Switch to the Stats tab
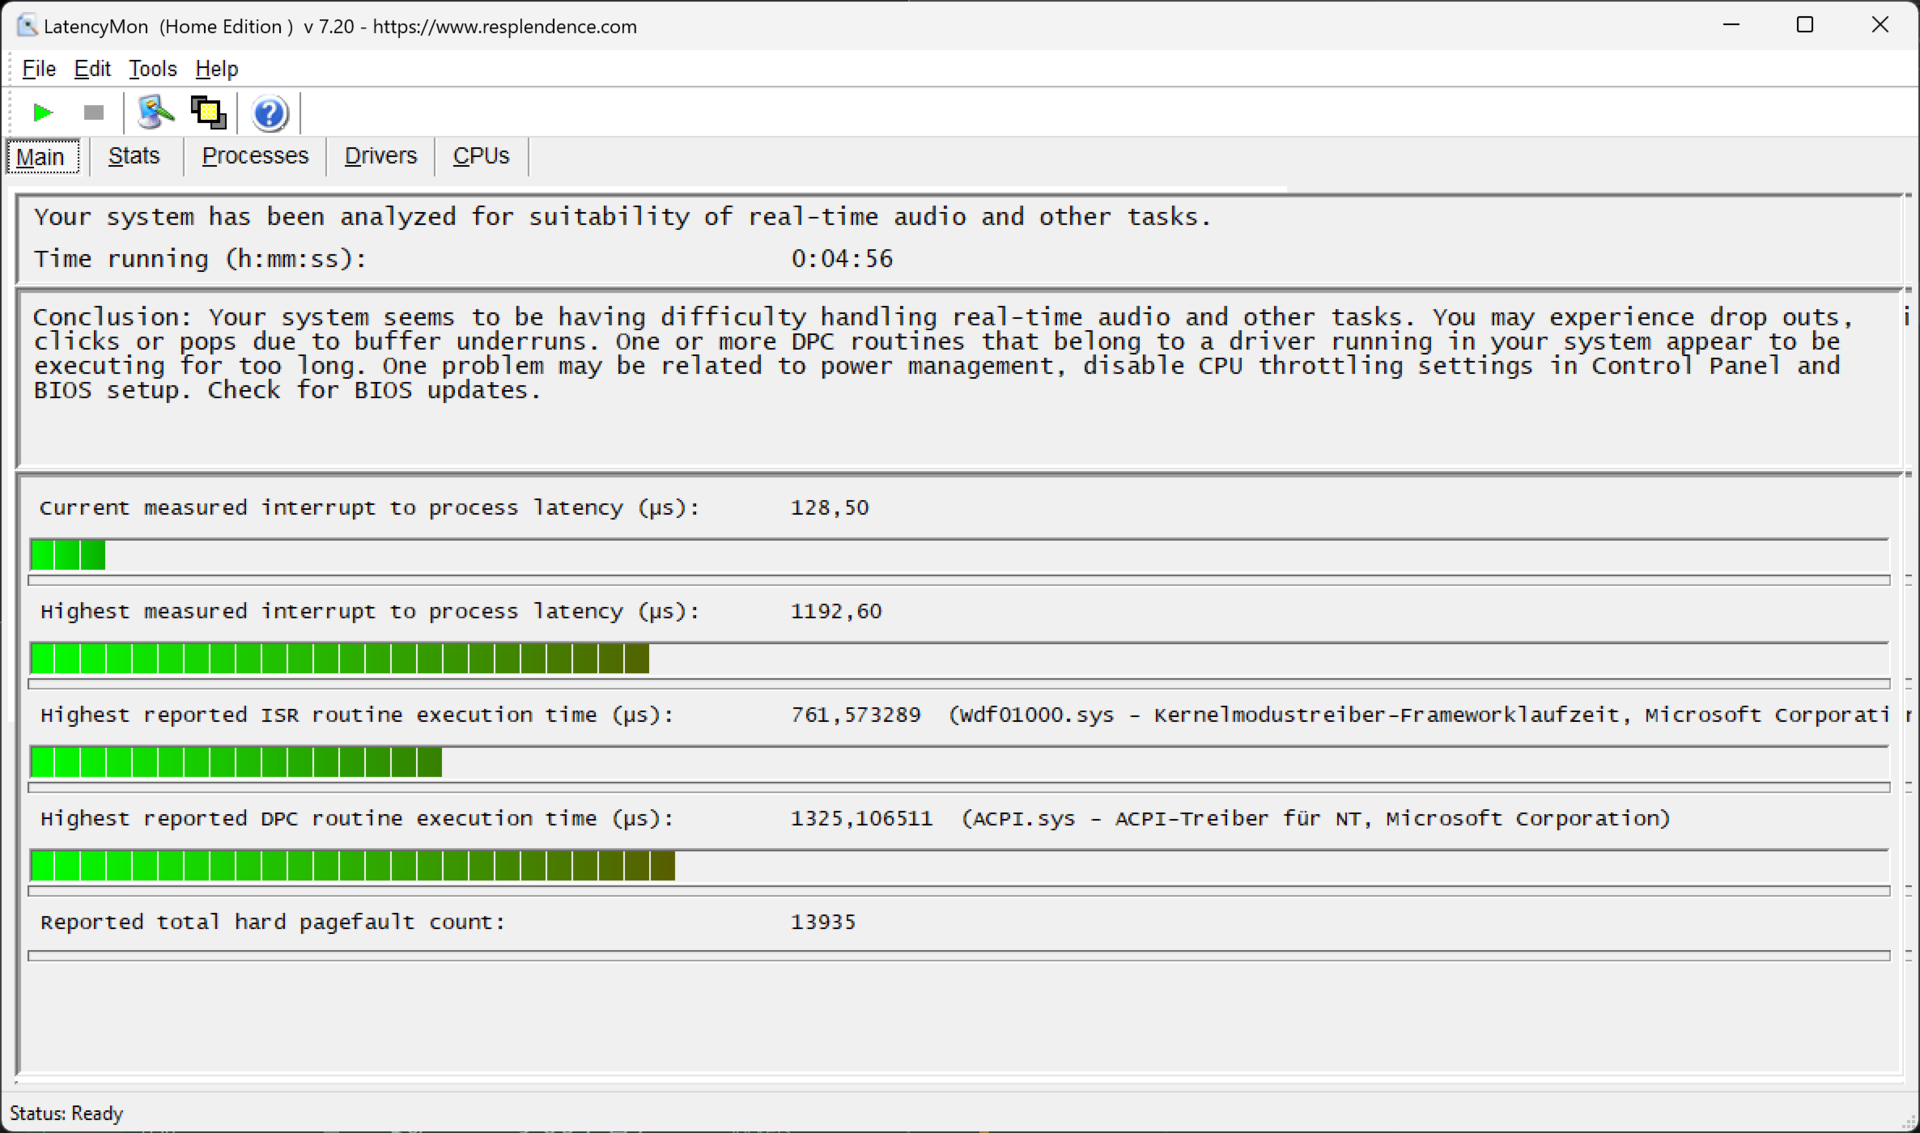Viewport: 1920px width, 1133px height. (134, 156)
